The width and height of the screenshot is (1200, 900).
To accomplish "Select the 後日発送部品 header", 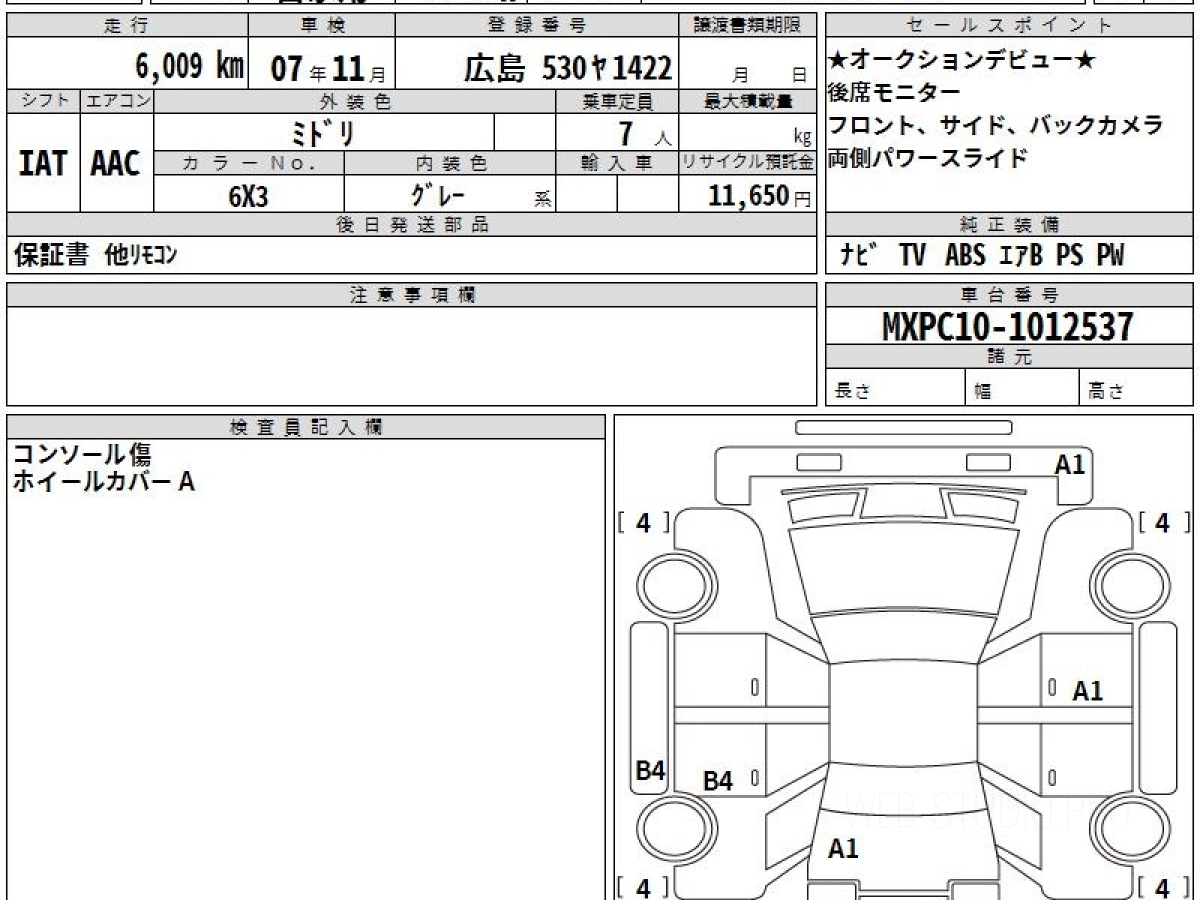I will (x=411, y=225).
